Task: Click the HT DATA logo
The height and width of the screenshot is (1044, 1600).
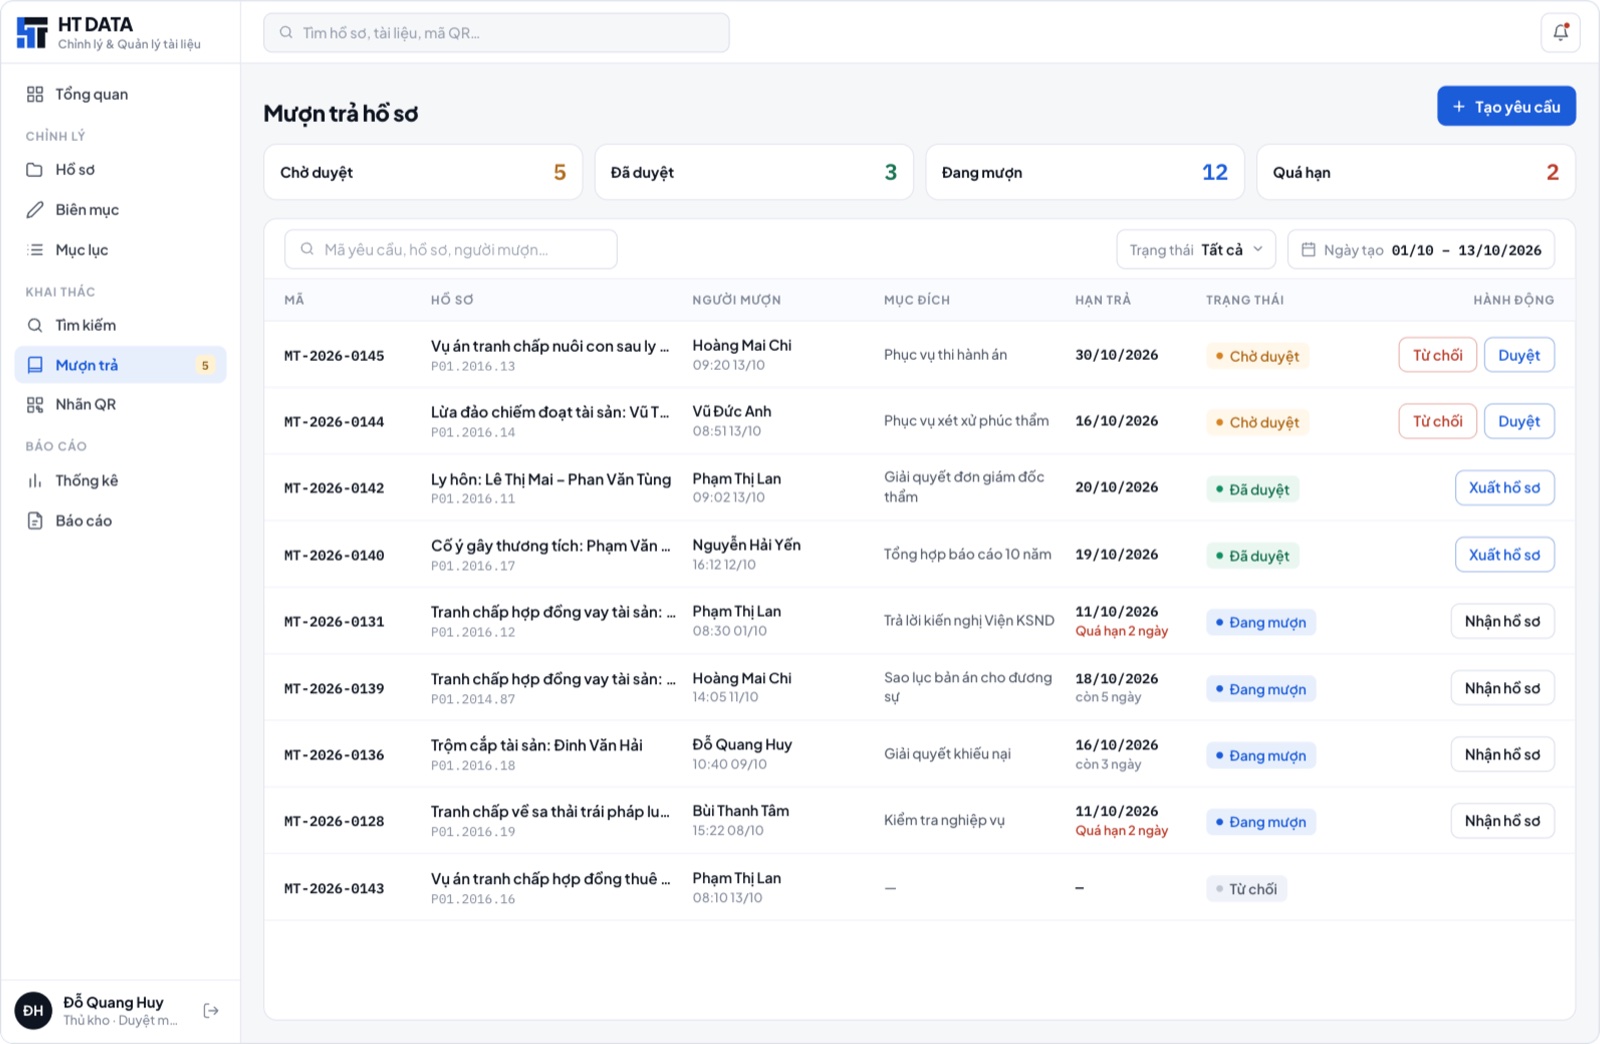Action: click(32, 33)
